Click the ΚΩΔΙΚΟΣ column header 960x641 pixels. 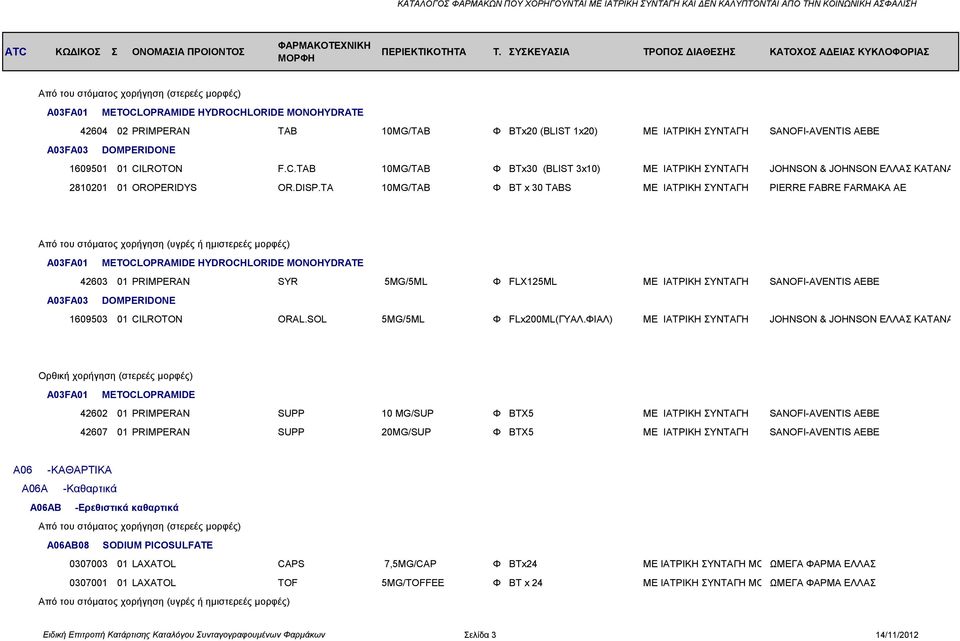tap(78, 51)
